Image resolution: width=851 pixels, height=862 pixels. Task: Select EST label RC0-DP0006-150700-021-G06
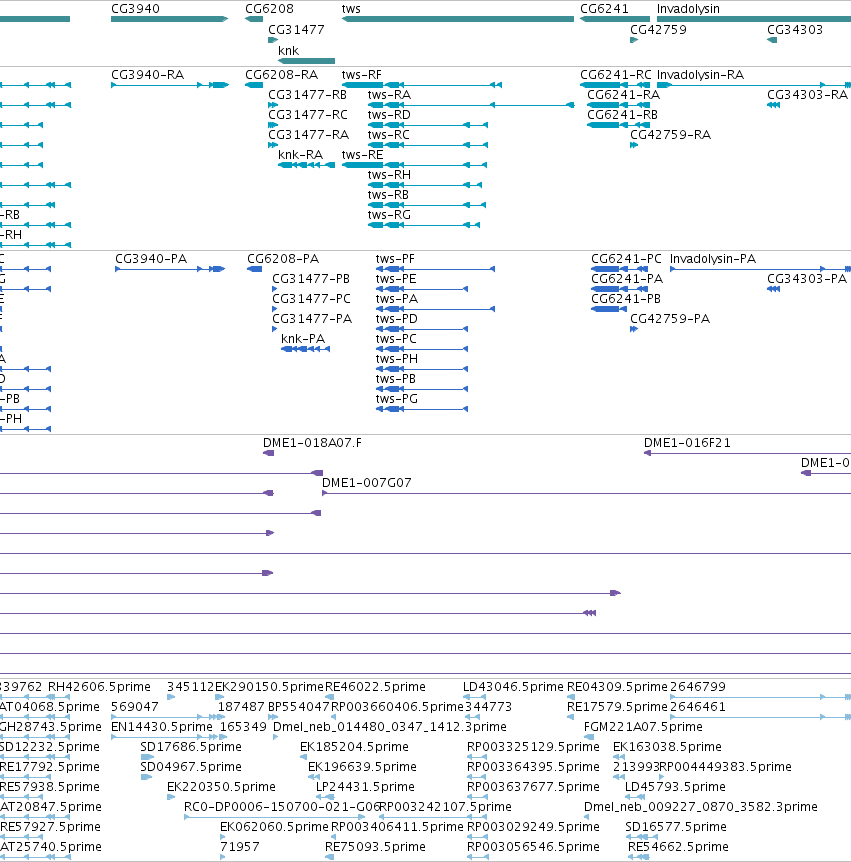pyautogui.click(x=282, y=806)
